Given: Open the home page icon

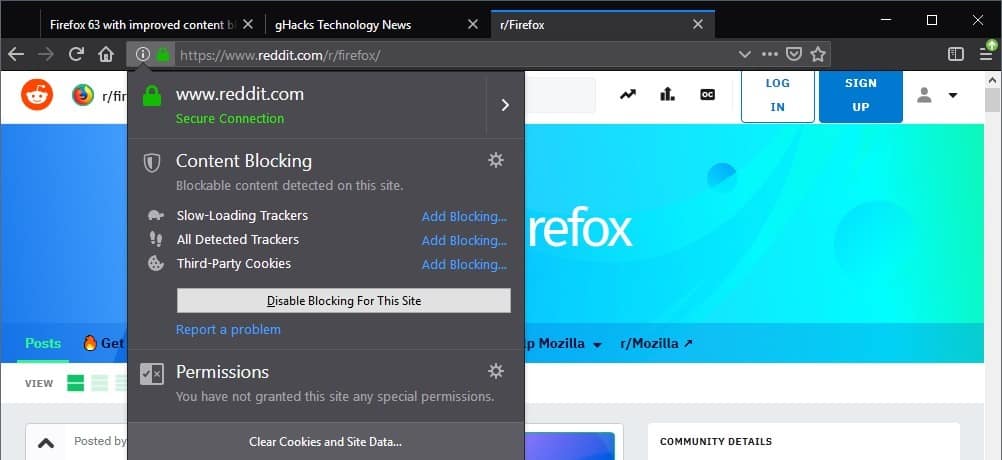Looking at the screenshot, I should (106, 55).
